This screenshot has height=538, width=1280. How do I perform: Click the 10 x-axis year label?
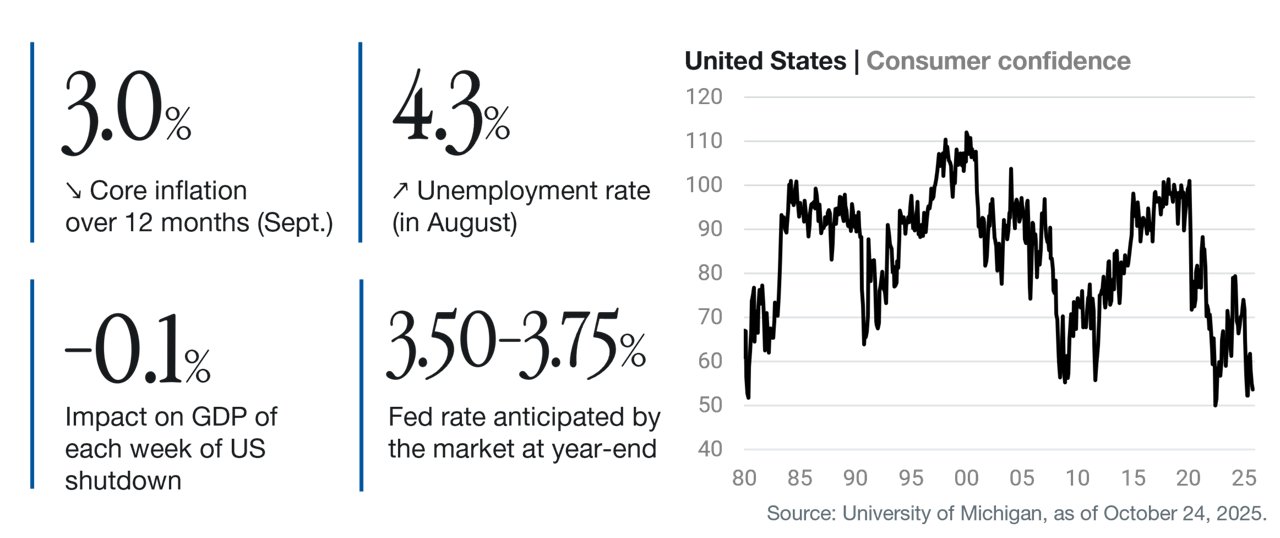[1077, 479]
